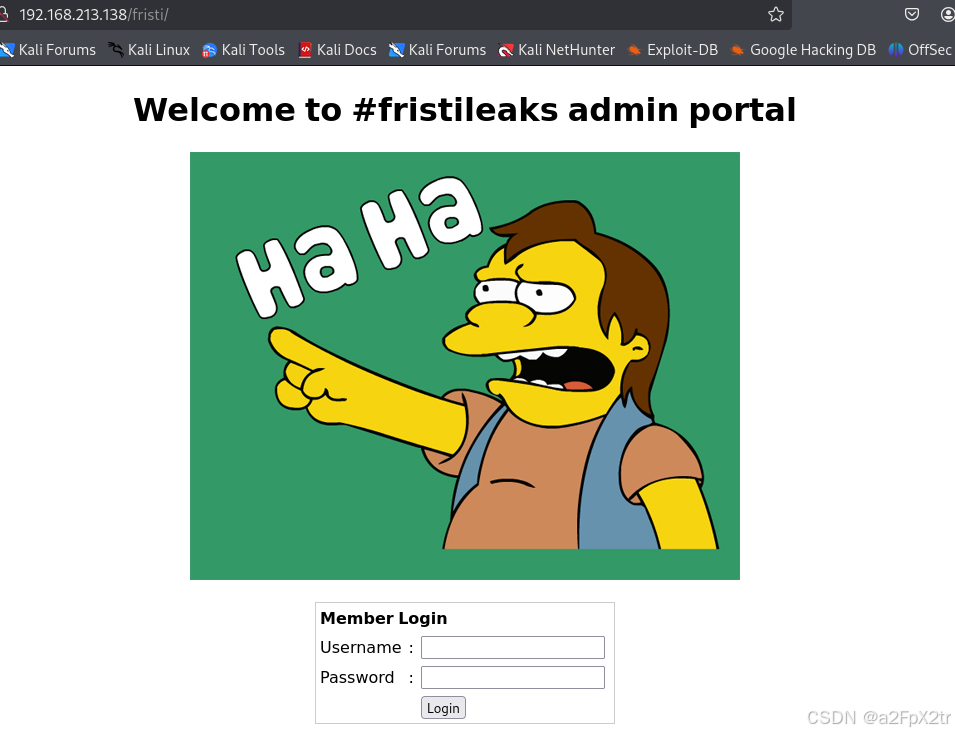Click the Login button

coord(443,708)
